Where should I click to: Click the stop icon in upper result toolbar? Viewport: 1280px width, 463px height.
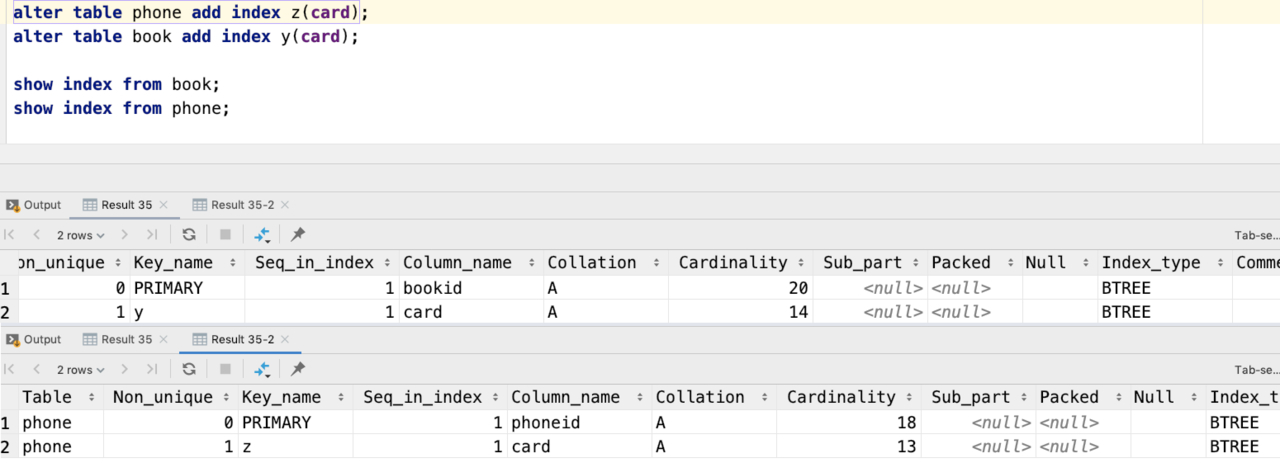point(225,235)
